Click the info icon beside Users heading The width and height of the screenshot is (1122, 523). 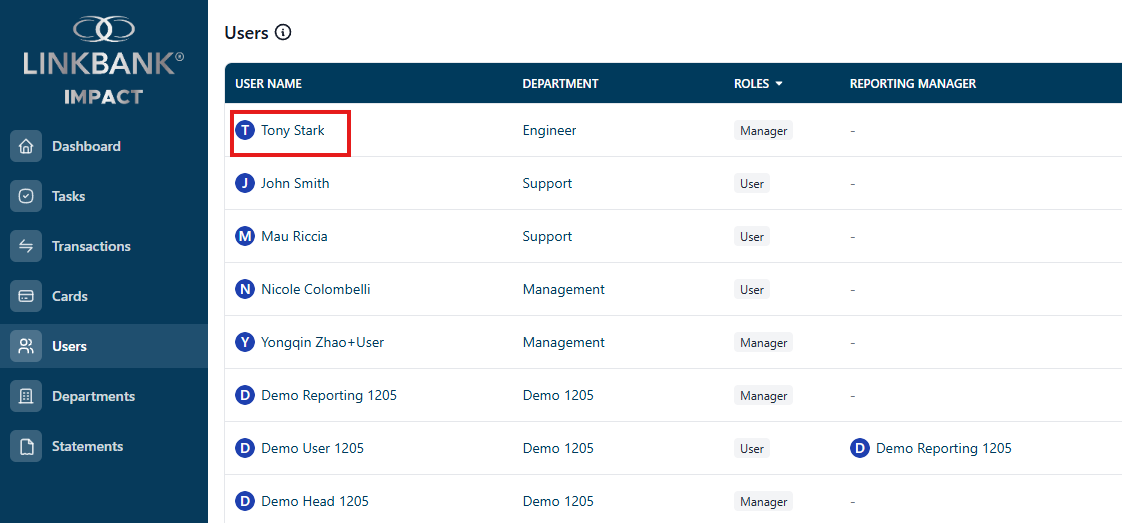click(283, 32)
